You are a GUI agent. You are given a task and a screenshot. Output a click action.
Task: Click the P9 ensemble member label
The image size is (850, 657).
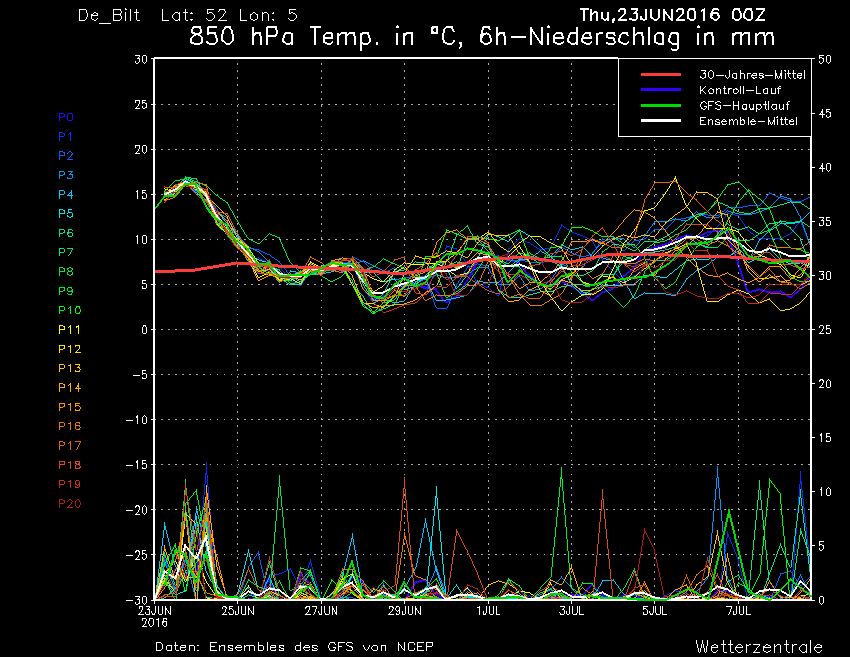click(x=66, y=291)
